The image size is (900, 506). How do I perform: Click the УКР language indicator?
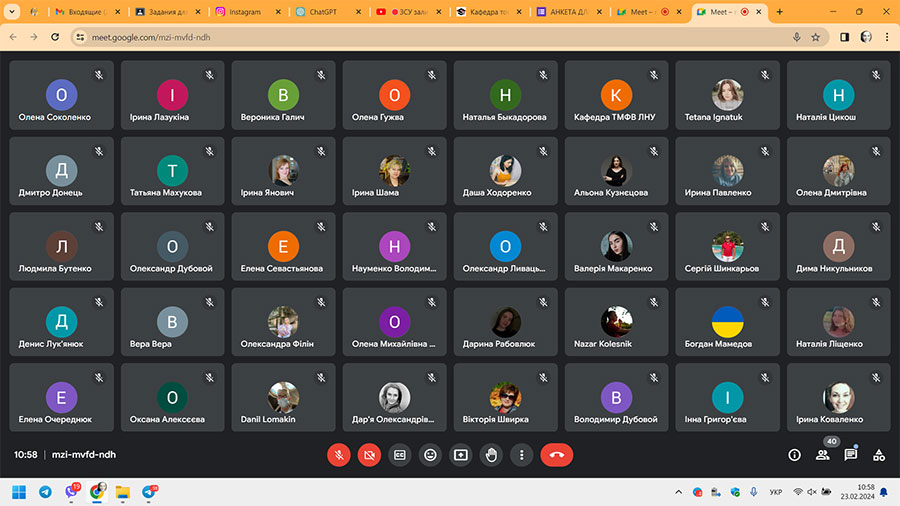click(x=775, y=492)
